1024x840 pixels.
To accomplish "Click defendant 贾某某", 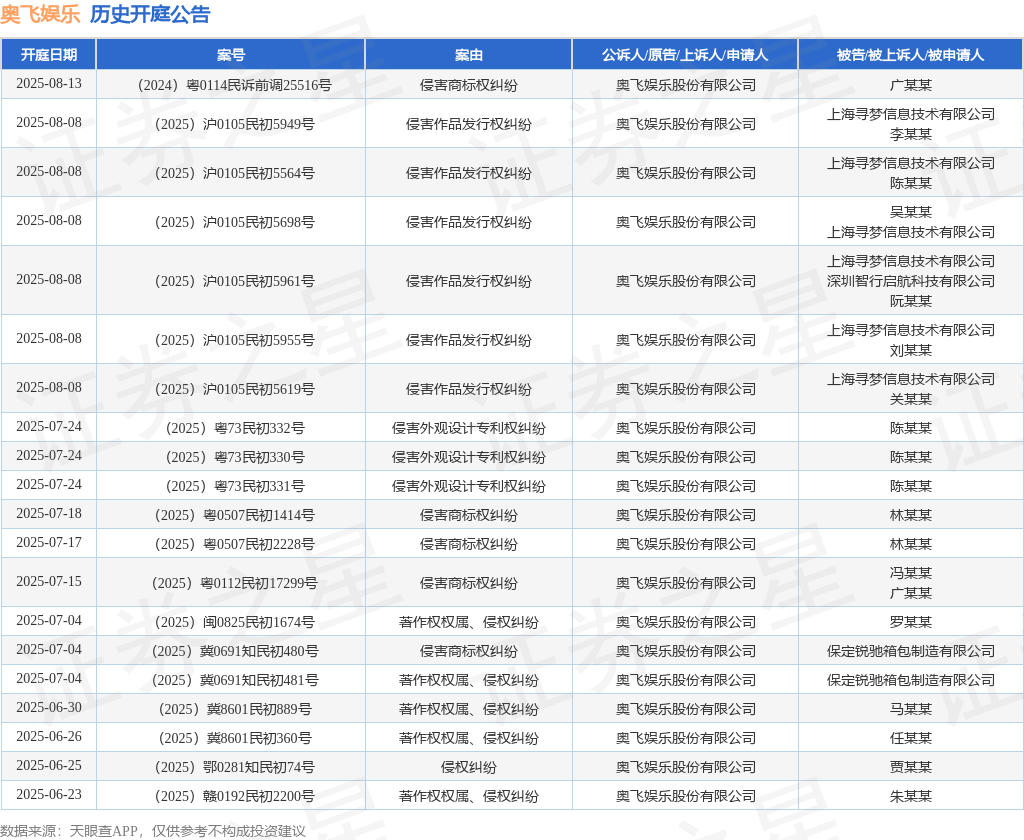I will click(910, 767).
